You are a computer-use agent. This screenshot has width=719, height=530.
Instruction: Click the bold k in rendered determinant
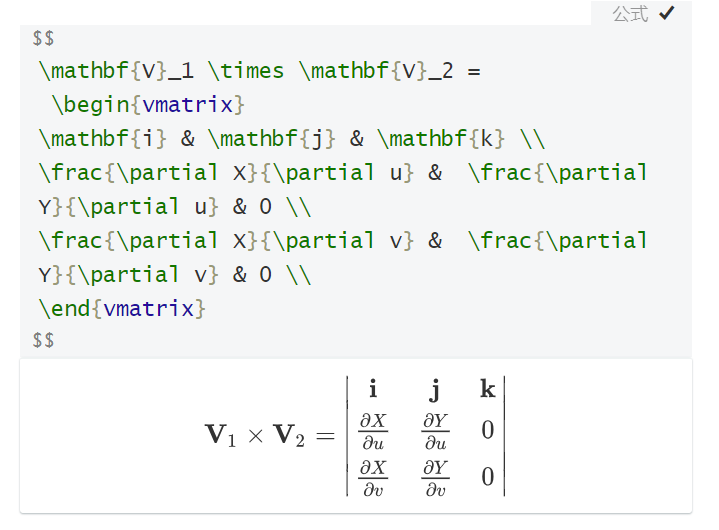click(487, 389)
